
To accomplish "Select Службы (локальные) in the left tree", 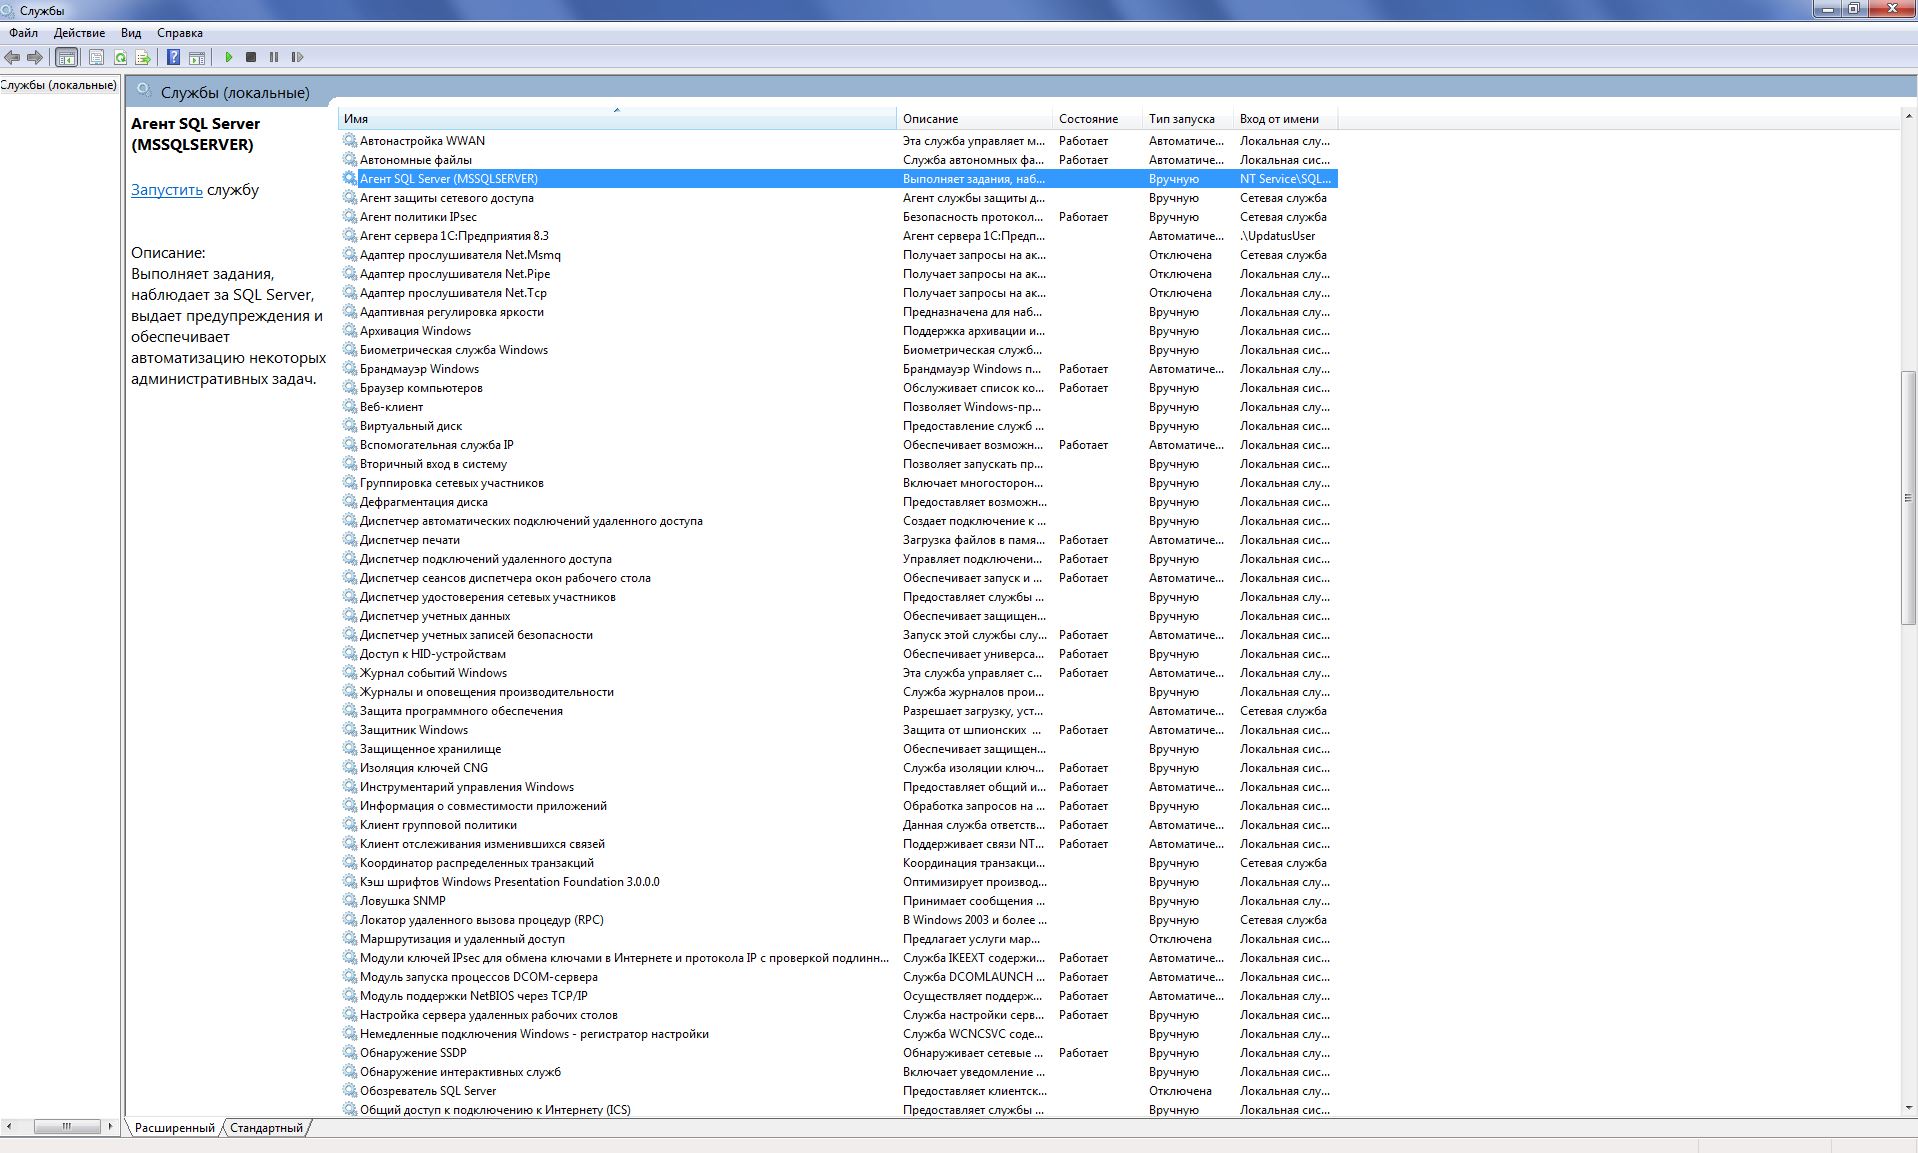I will point(59,85).
